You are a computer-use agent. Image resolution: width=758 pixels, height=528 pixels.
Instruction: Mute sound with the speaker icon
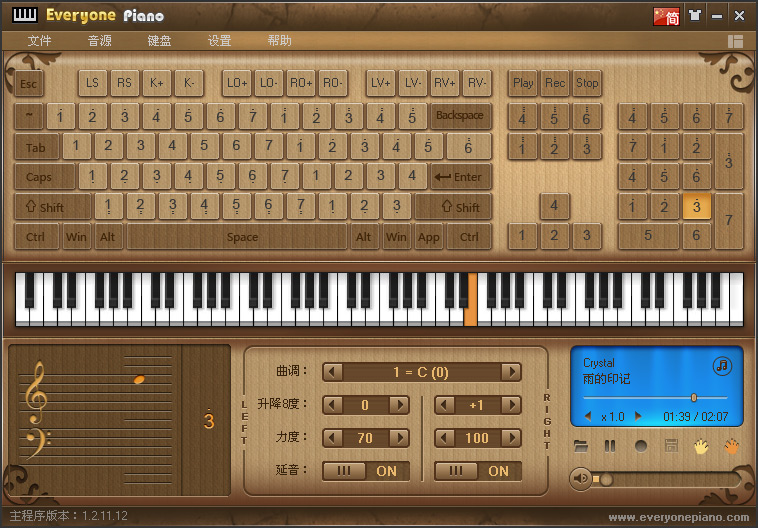point(579,478)
